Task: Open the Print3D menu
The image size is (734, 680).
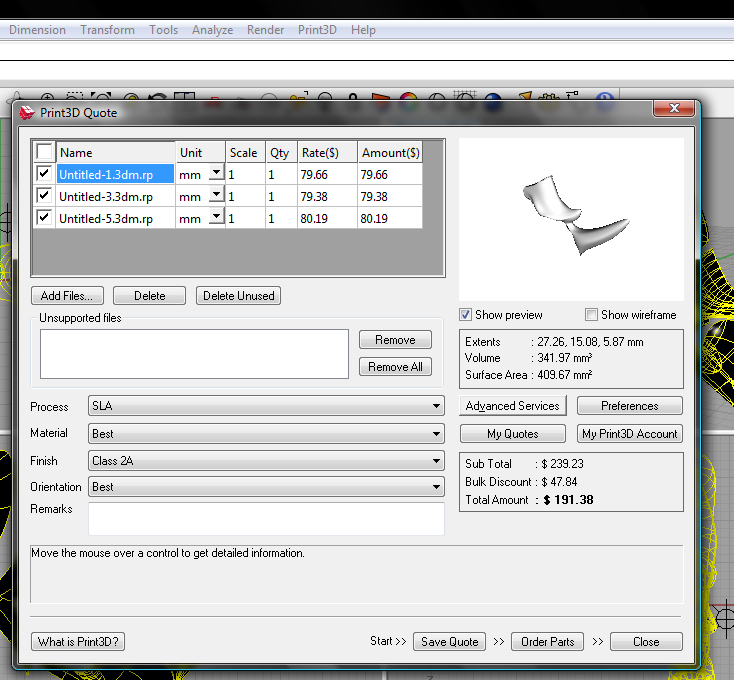Action: pos(317,30)
